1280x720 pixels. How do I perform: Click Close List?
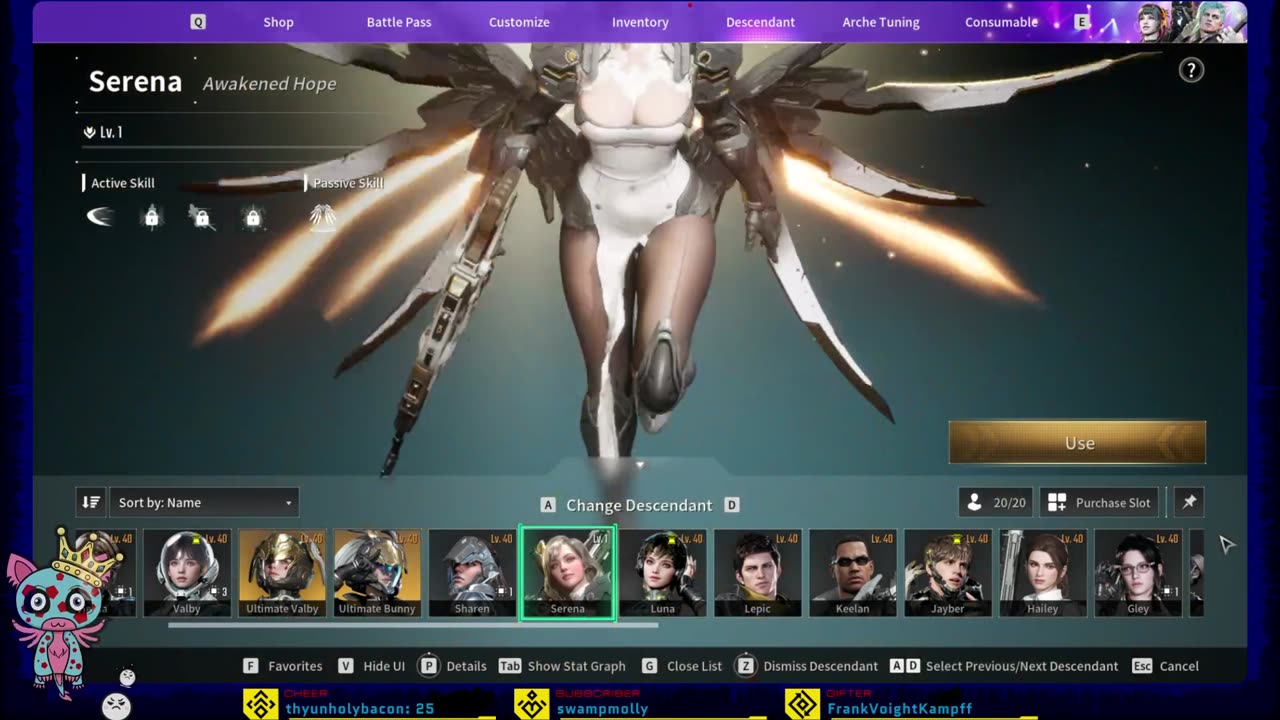tap(694, 666)
